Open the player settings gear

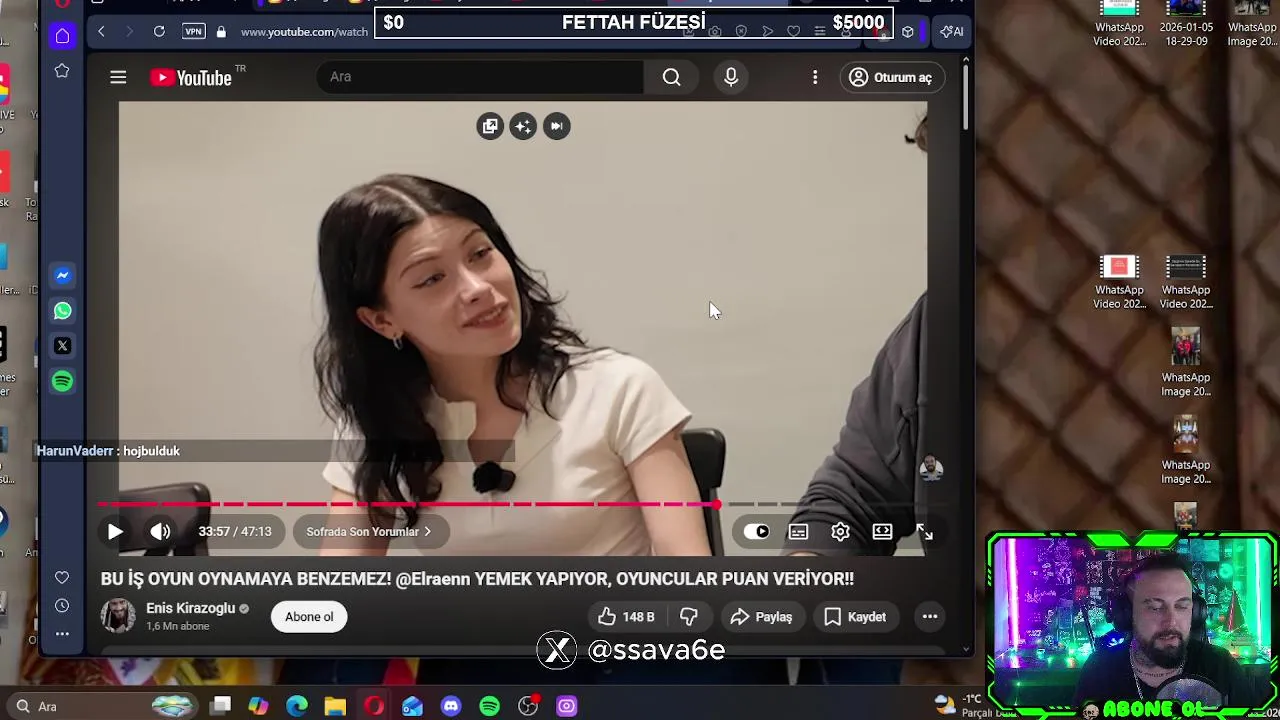(840, 532)
